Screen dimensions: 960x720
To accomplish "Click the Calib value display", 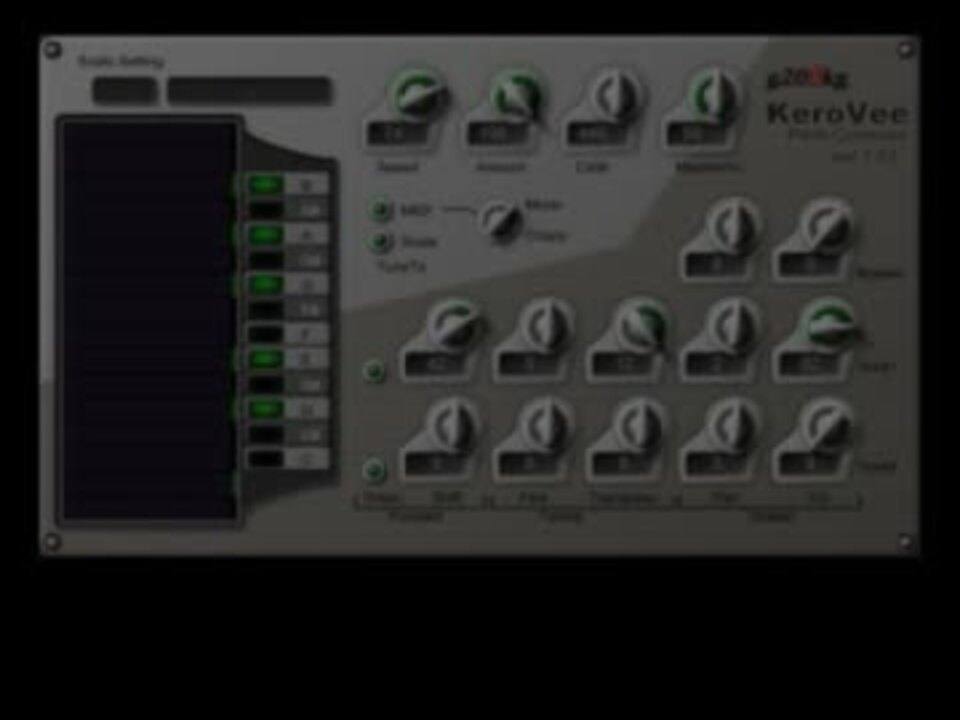I will point(594,135).
